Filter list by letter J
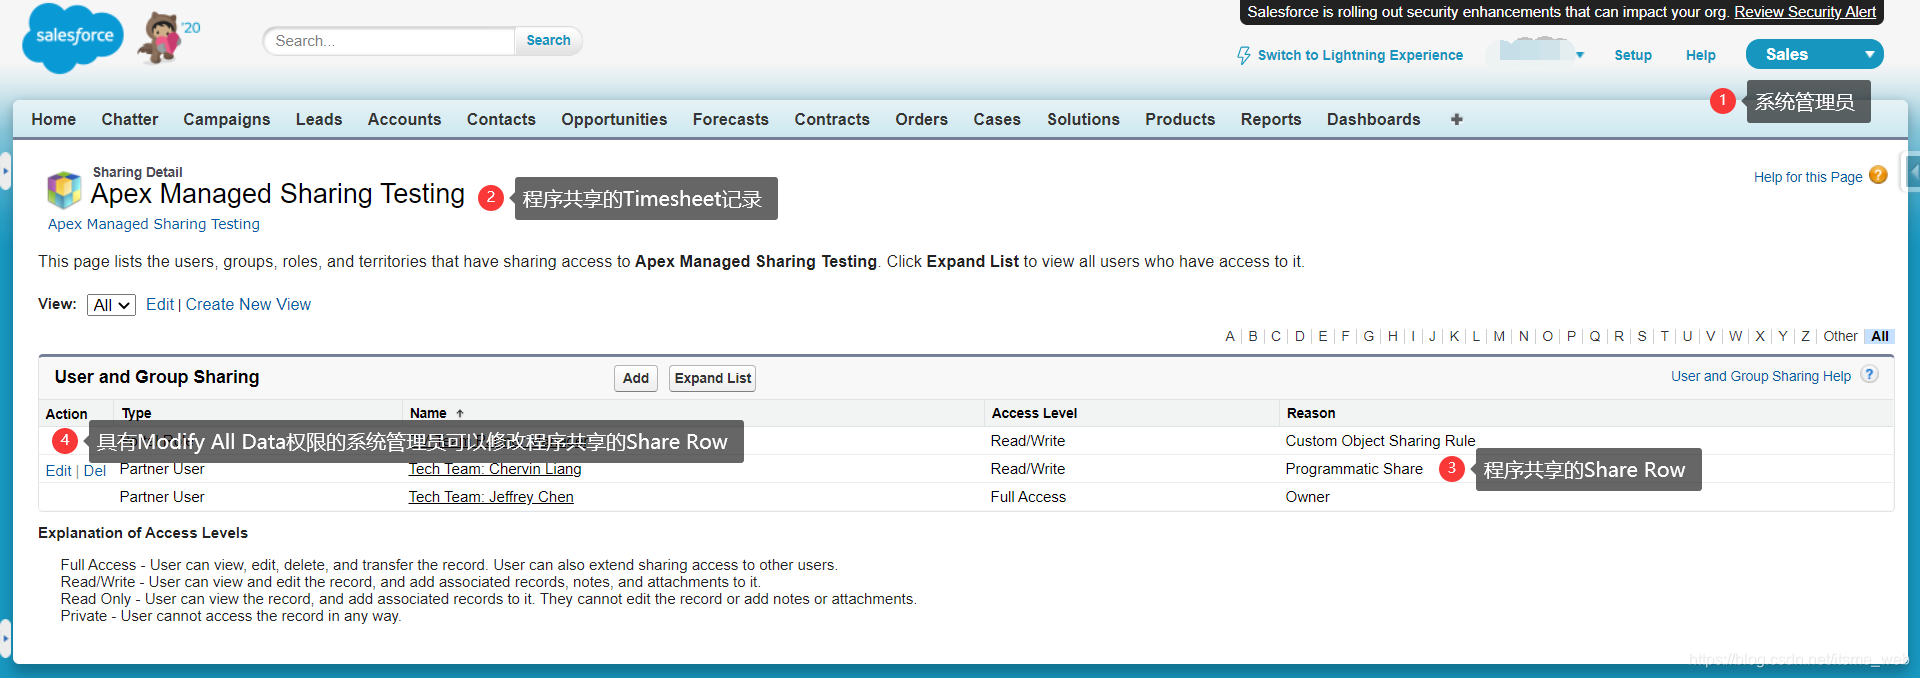The image size is (1920, 678). click(1432, 336)
